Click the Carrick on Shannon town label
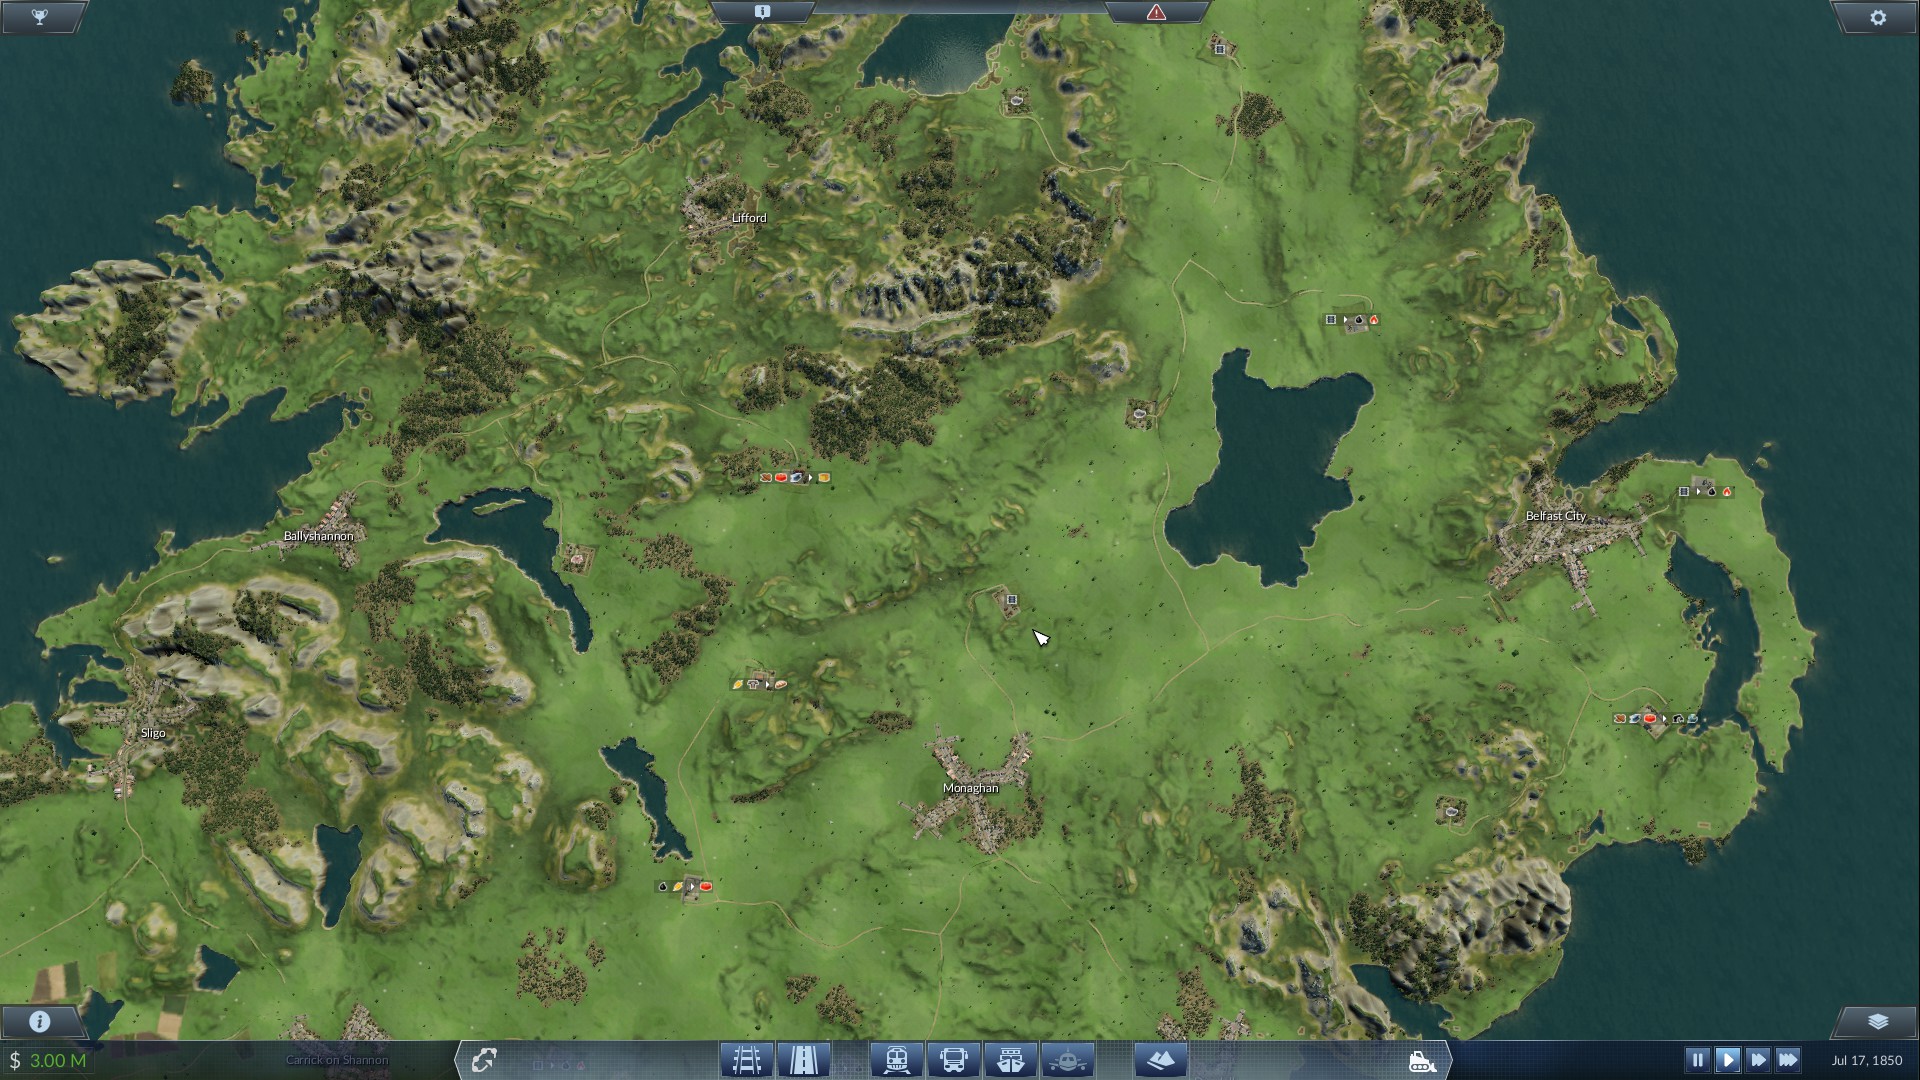Image resolution: width=1920 pixels, height=1080 pixels. pyautogui.click(x=337, y=1060)
